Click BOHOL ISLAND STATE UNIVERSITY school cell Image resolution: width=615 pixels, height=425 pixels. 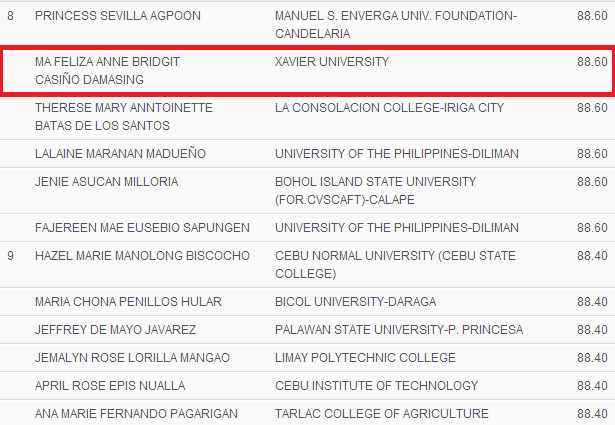point(375,191)
